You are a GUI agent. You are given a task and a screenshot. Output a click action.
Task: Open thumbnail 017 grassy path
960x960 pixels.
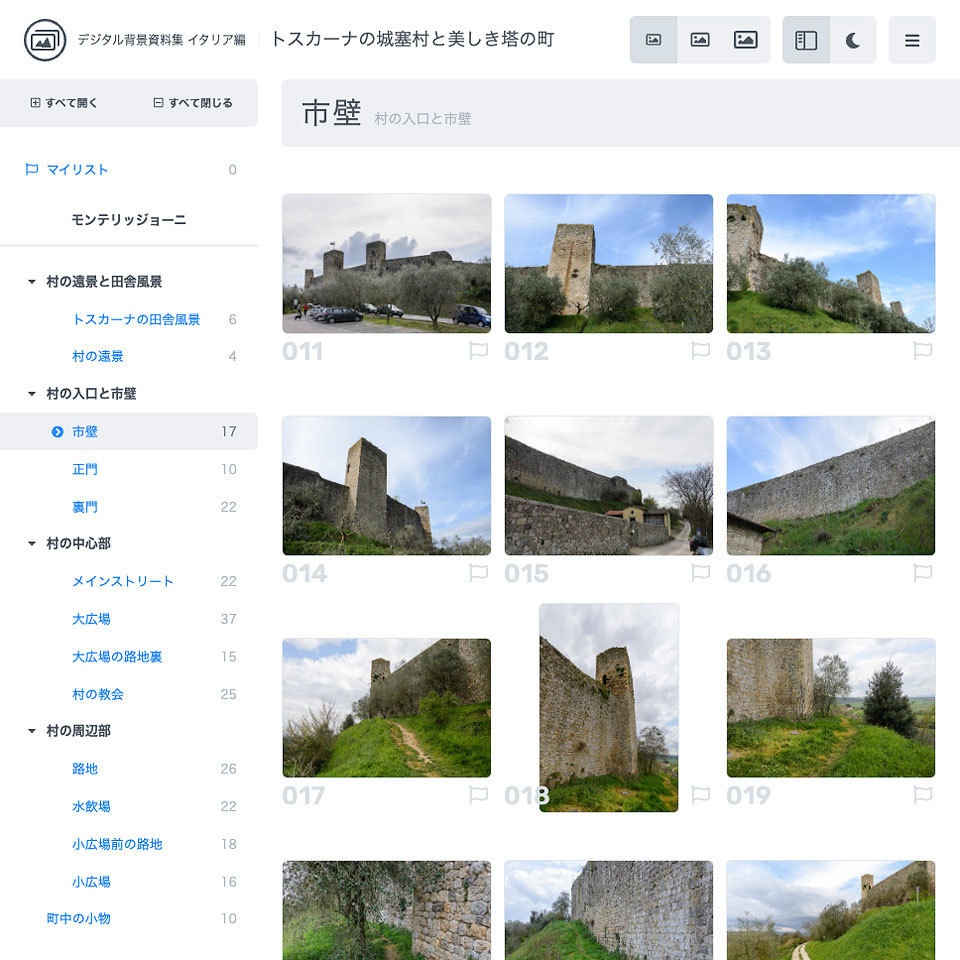click(x=386, y=708)
